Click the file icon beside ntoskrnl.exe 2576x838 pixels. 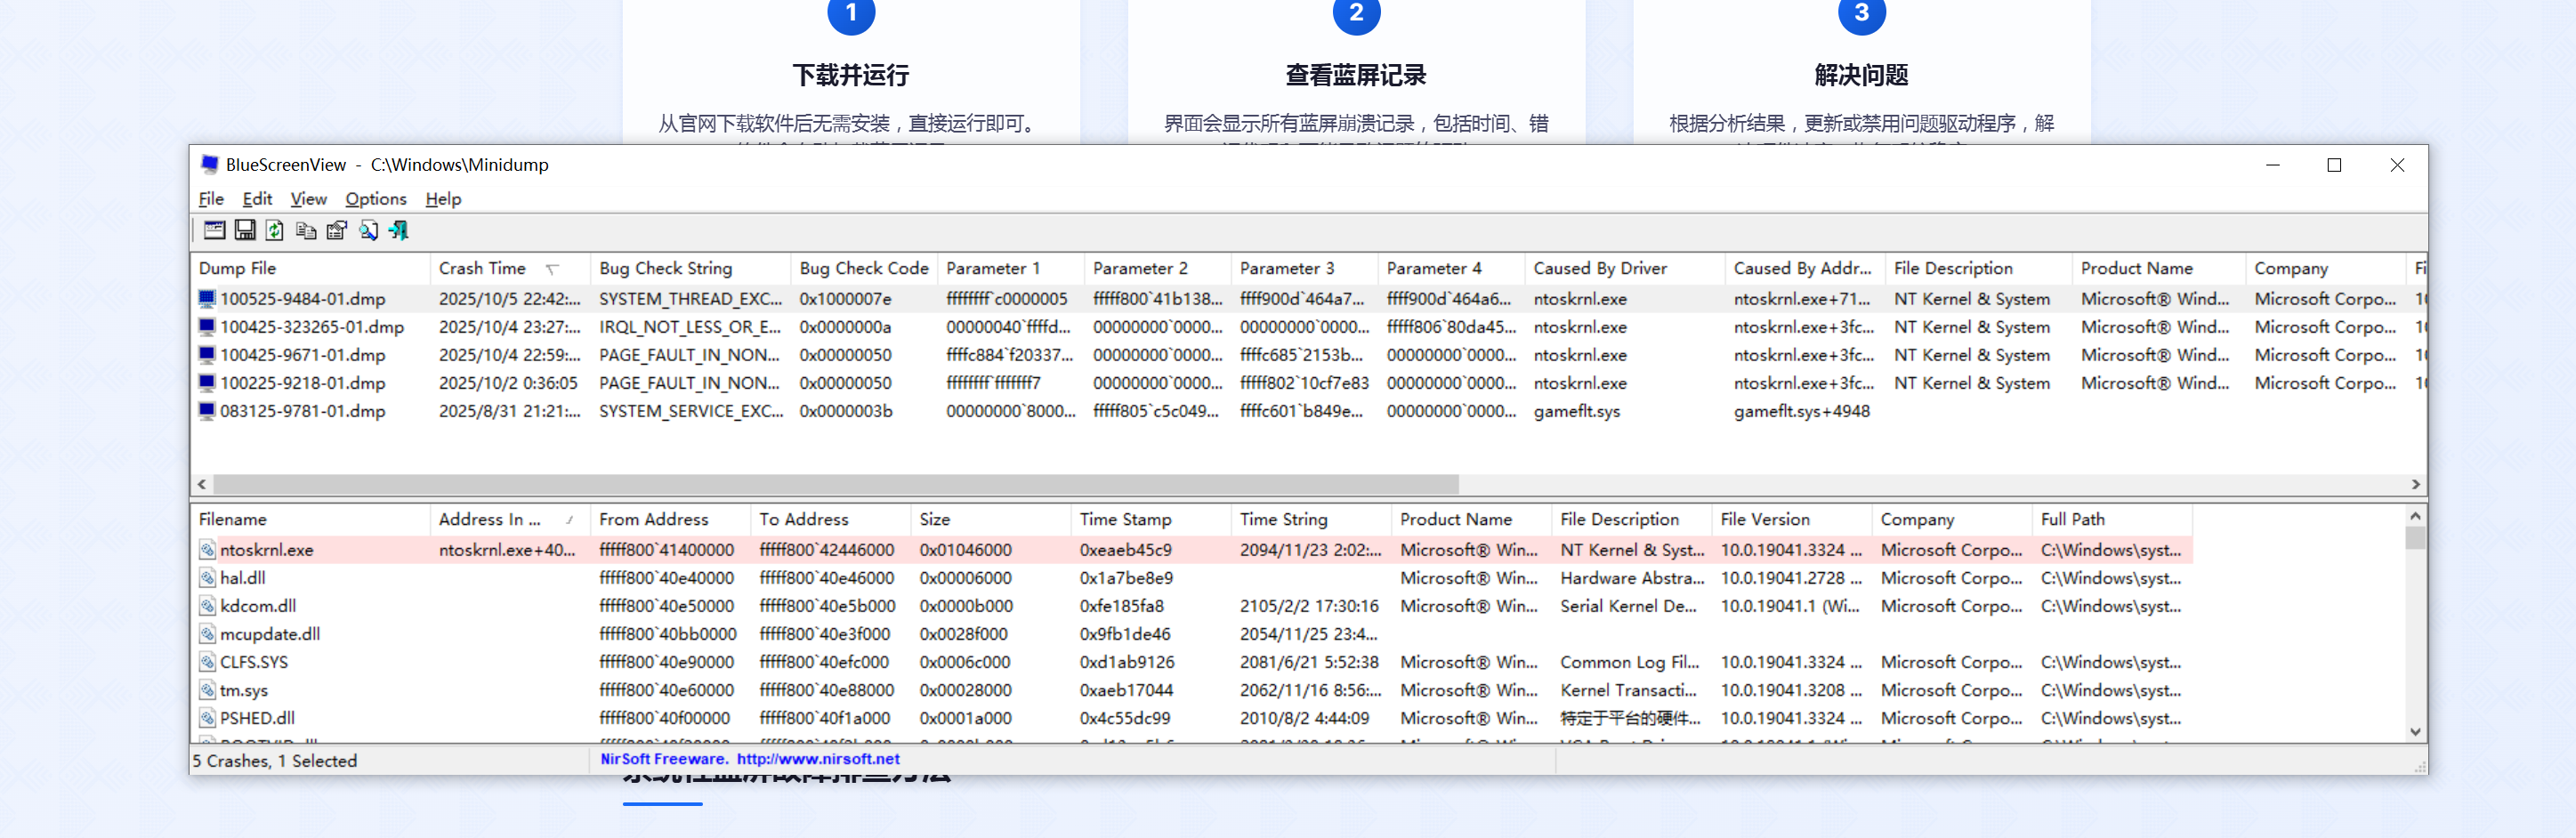click(207, 549)
